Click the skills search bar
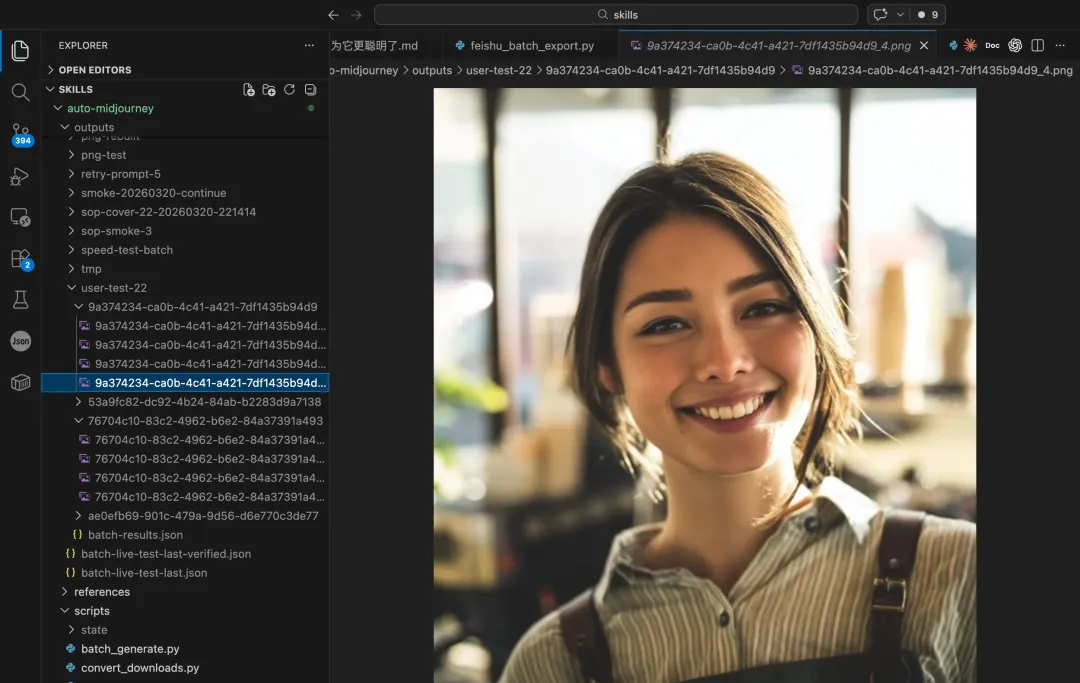This screenshot has width=1080, height=683. (616, 14)
